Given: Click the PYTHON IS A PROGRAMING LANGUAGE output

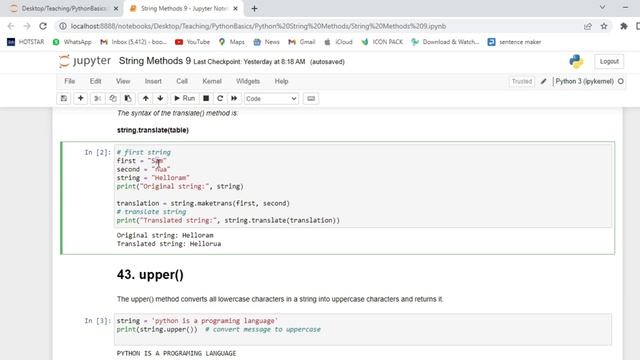Looking at the screenshot, I should 176,353.
